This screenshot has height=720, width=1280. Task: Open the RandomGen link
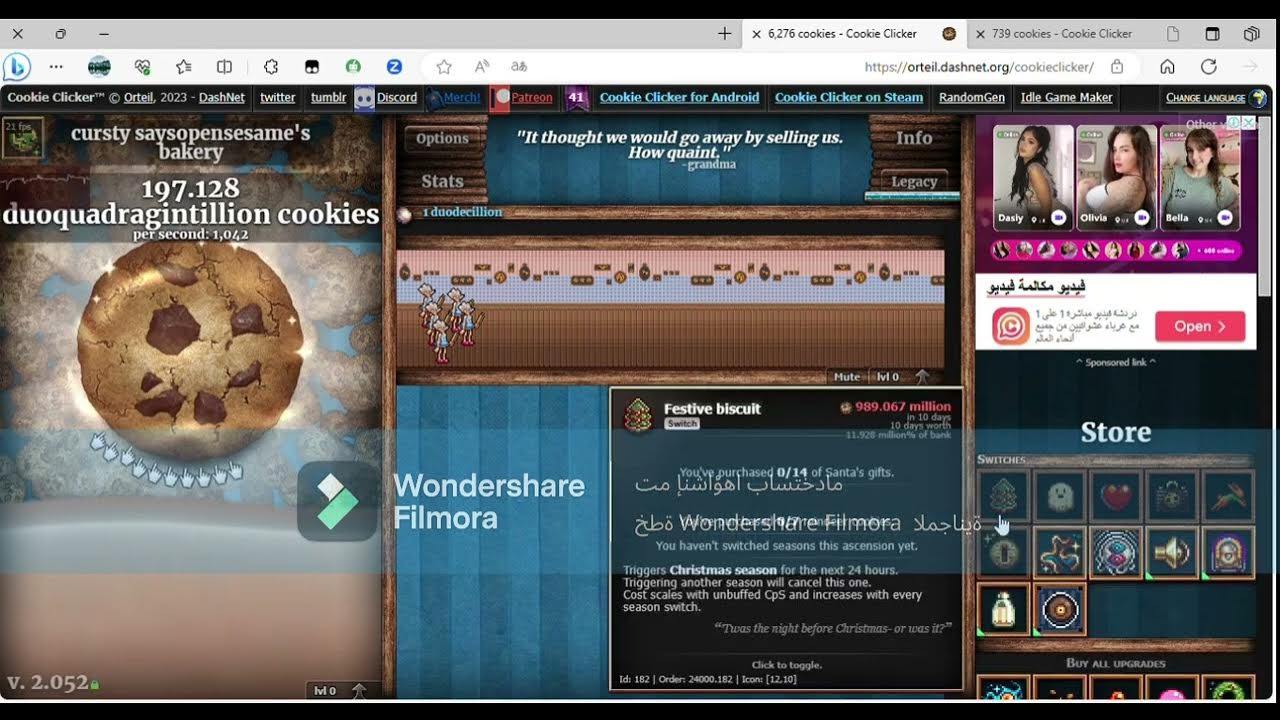click(x=972, y=97)
